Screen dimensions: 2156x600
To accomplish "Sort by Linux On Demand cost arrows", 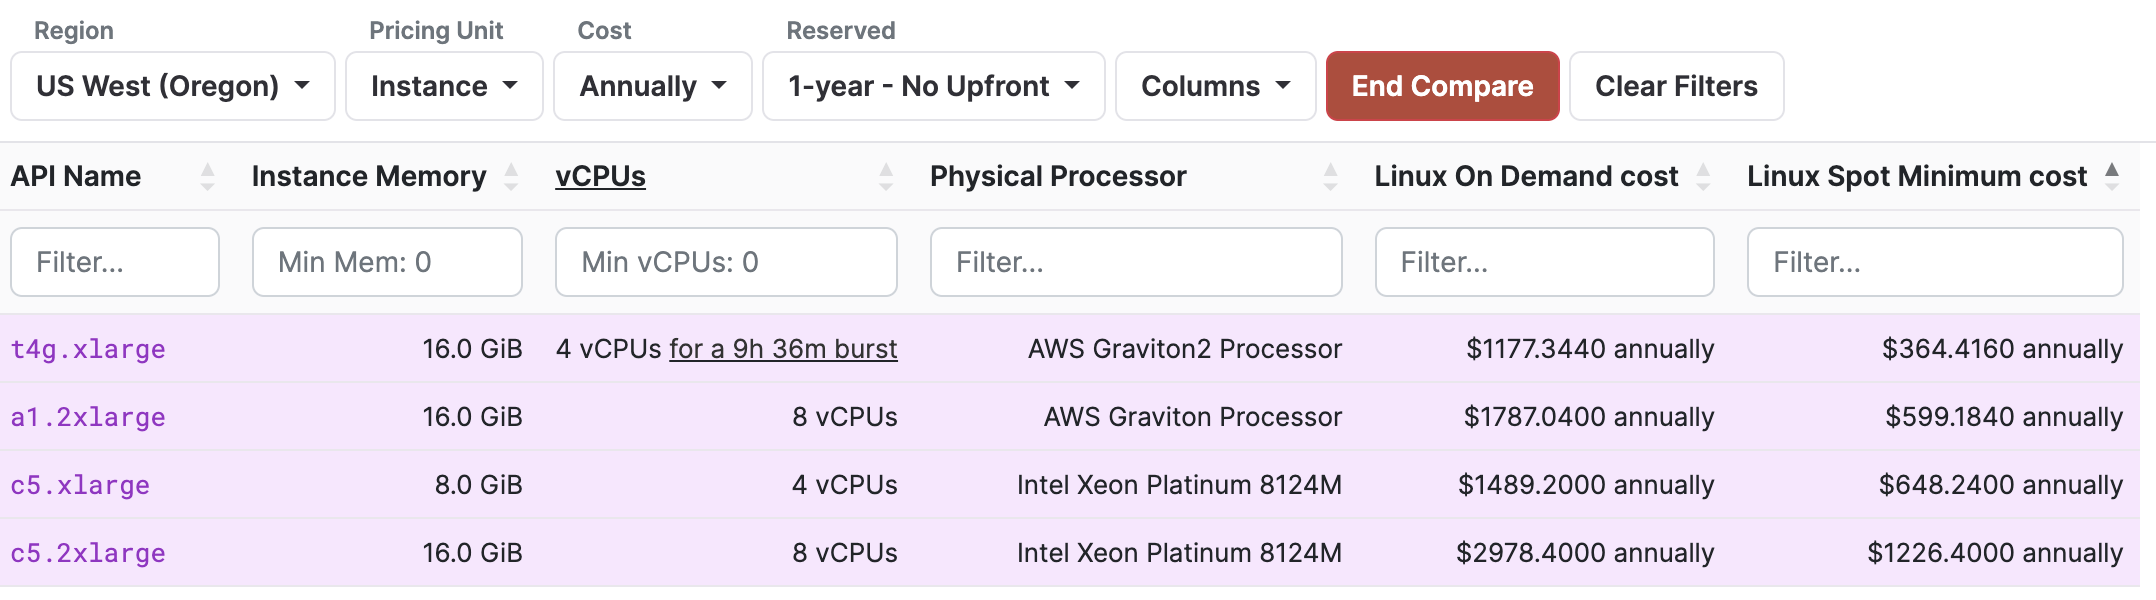I will coord(1703,177).
